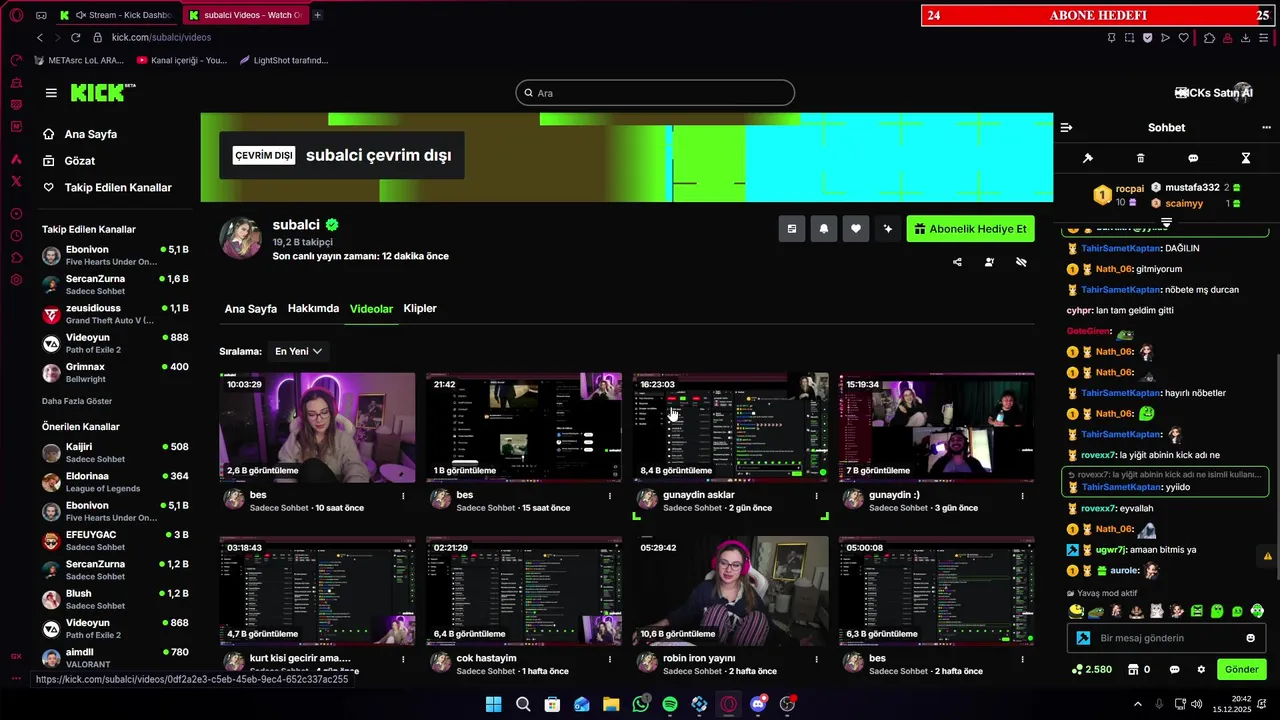This screenshot has width=1280, height=720.
Task: Toggle the follow heart for subalci
Action: [x=856, y=229]
